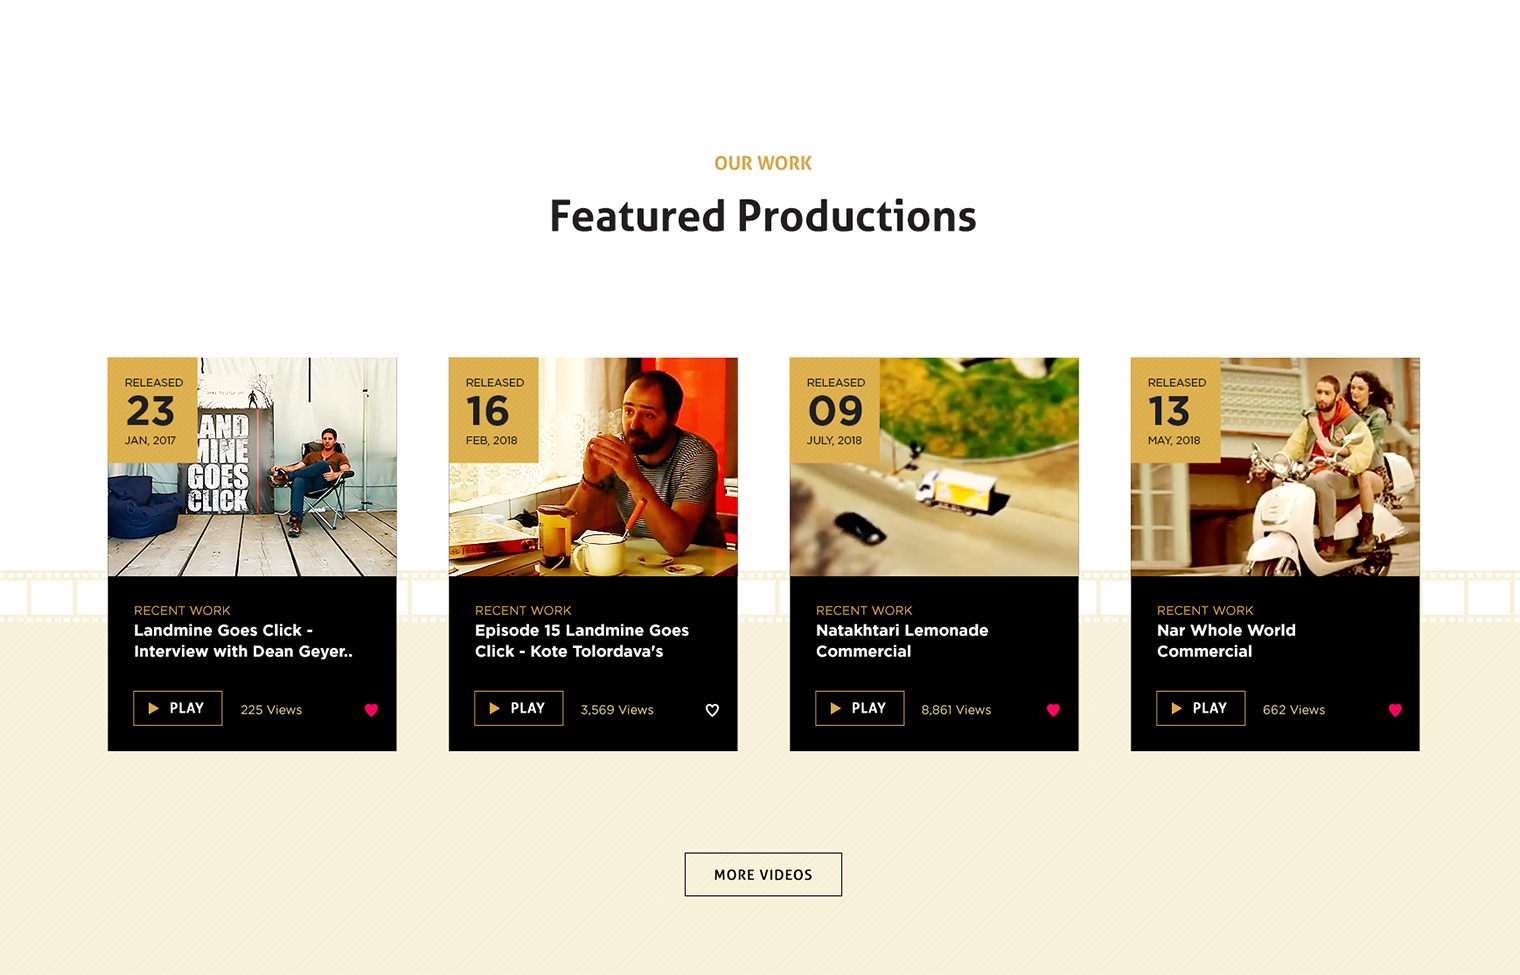The width and height of the screenshot is (1520, 975).
Task: Open Episode 15 Landmine Goes Click title
Action: [581, 641]
